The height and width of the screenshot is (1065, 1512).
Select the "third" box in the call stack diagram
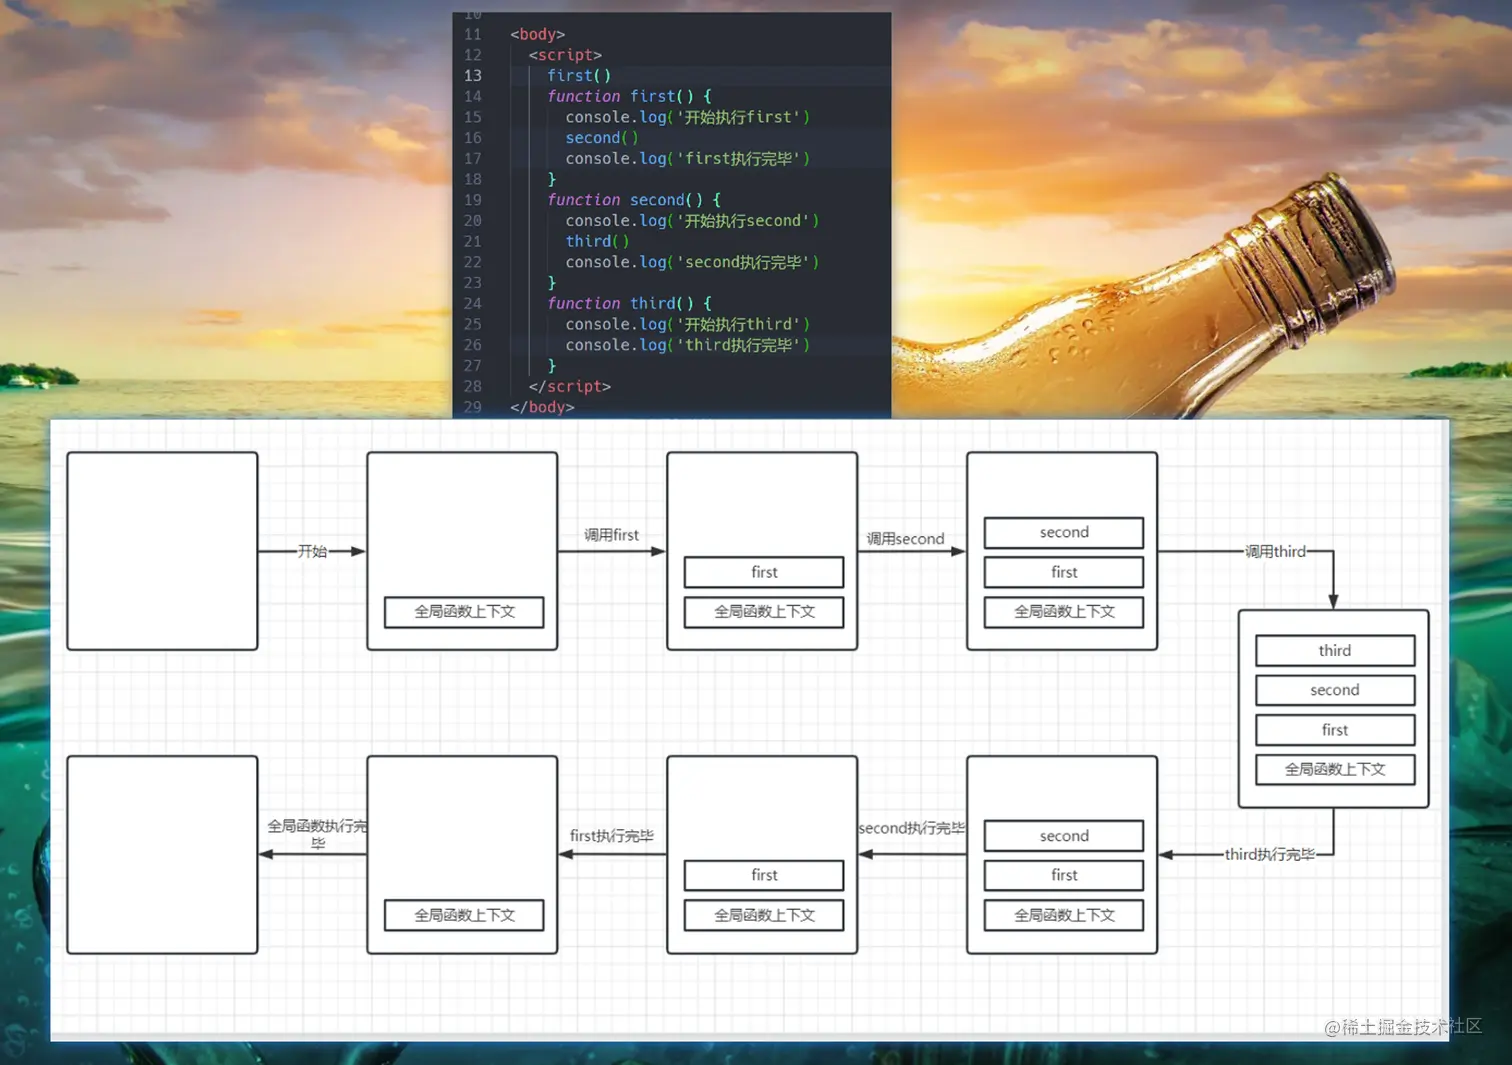click(x=1335, y=651)
